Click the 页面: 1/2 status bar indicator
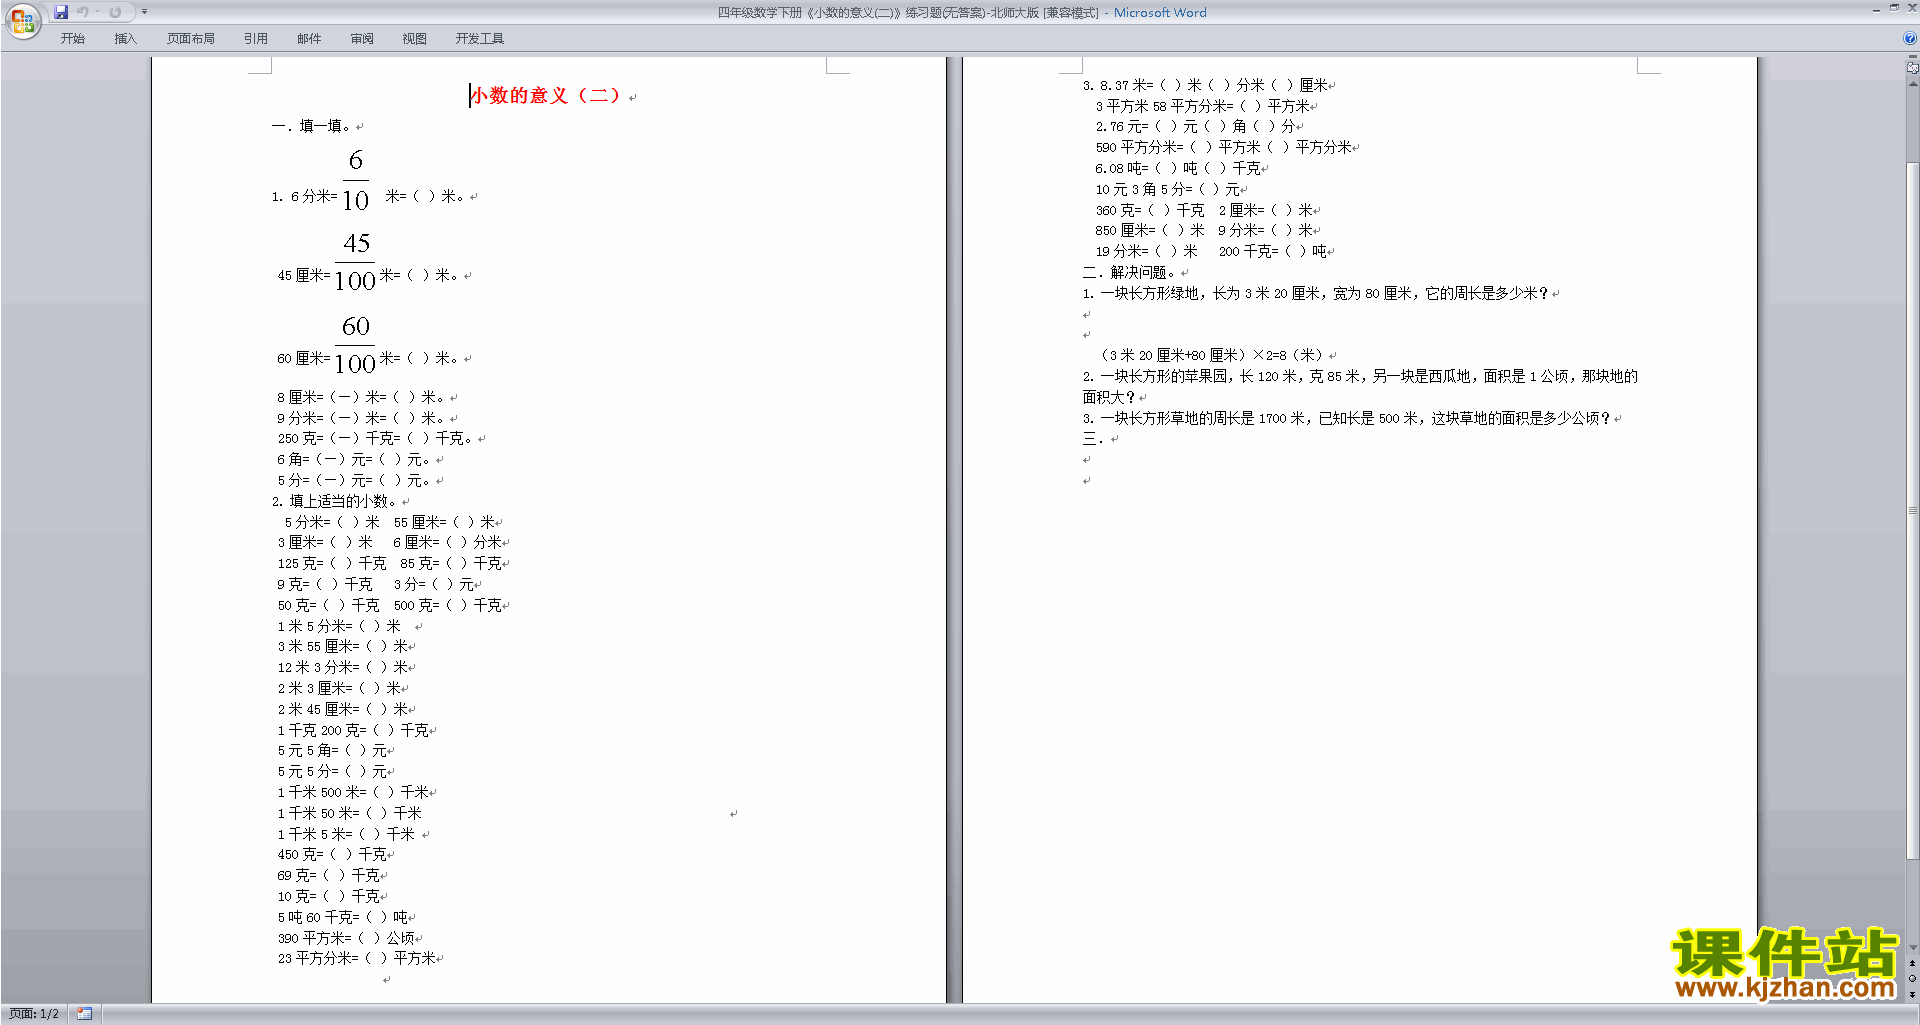1920x1025 pixels. point(34,1014)
